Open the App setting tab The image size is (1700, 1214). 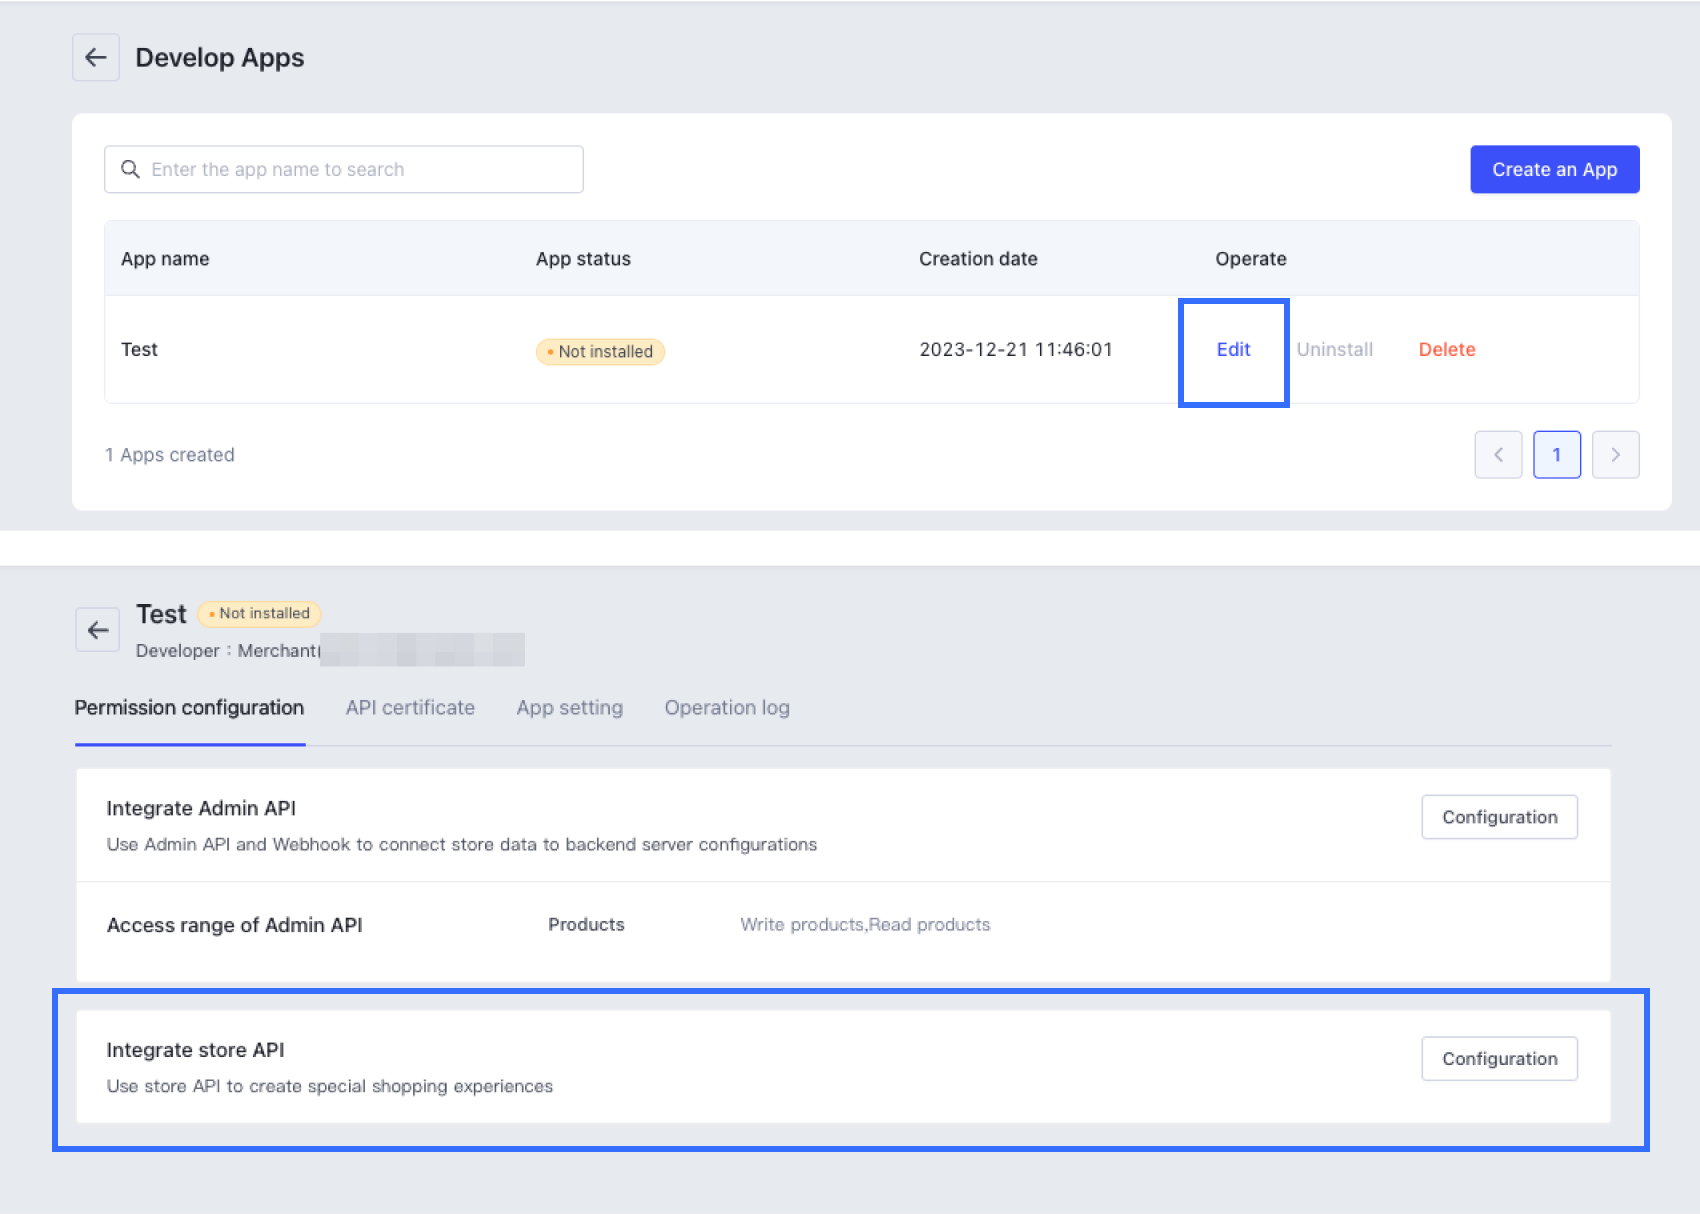[569, 707]
